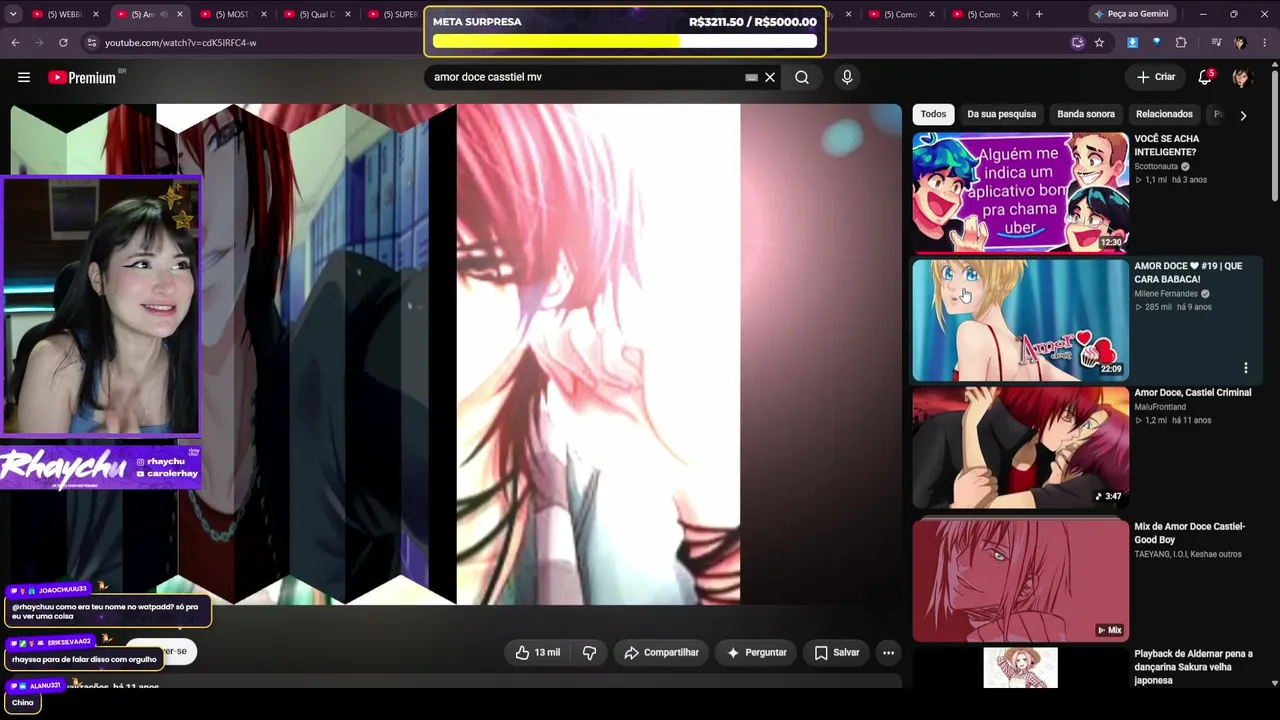Switch to the (5) SUPER tab

pyautogui.click(x=394, y=14)
